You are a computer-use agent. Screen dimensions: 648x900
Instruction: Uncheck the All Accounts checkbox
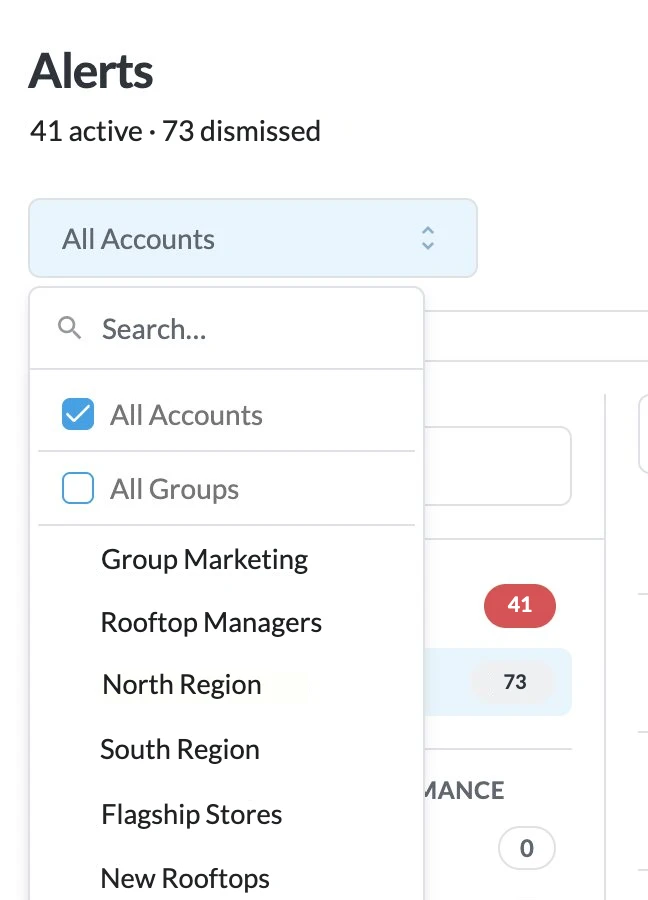[x=78, y=414]
